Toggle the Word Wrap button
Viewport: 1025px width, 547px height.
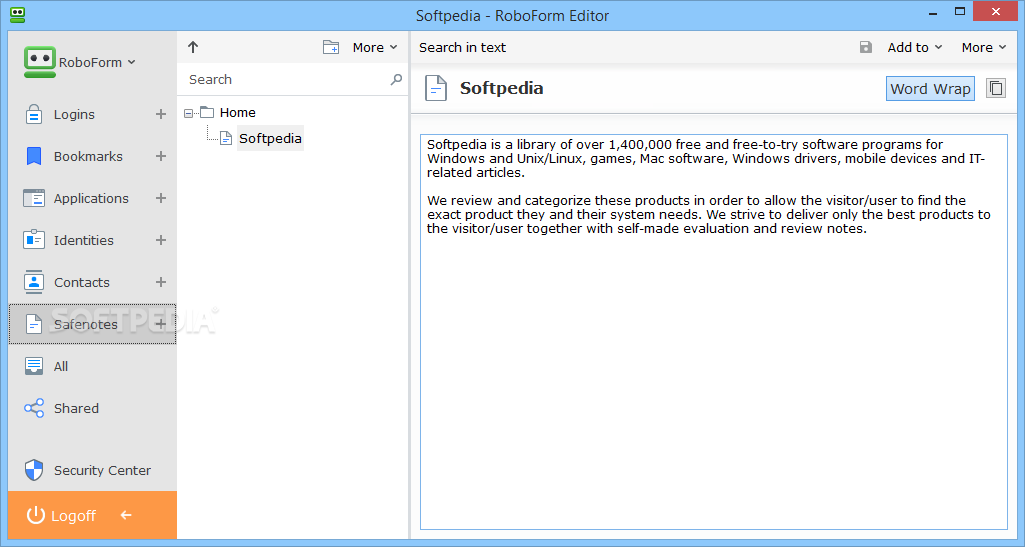(x=930, y=89)
